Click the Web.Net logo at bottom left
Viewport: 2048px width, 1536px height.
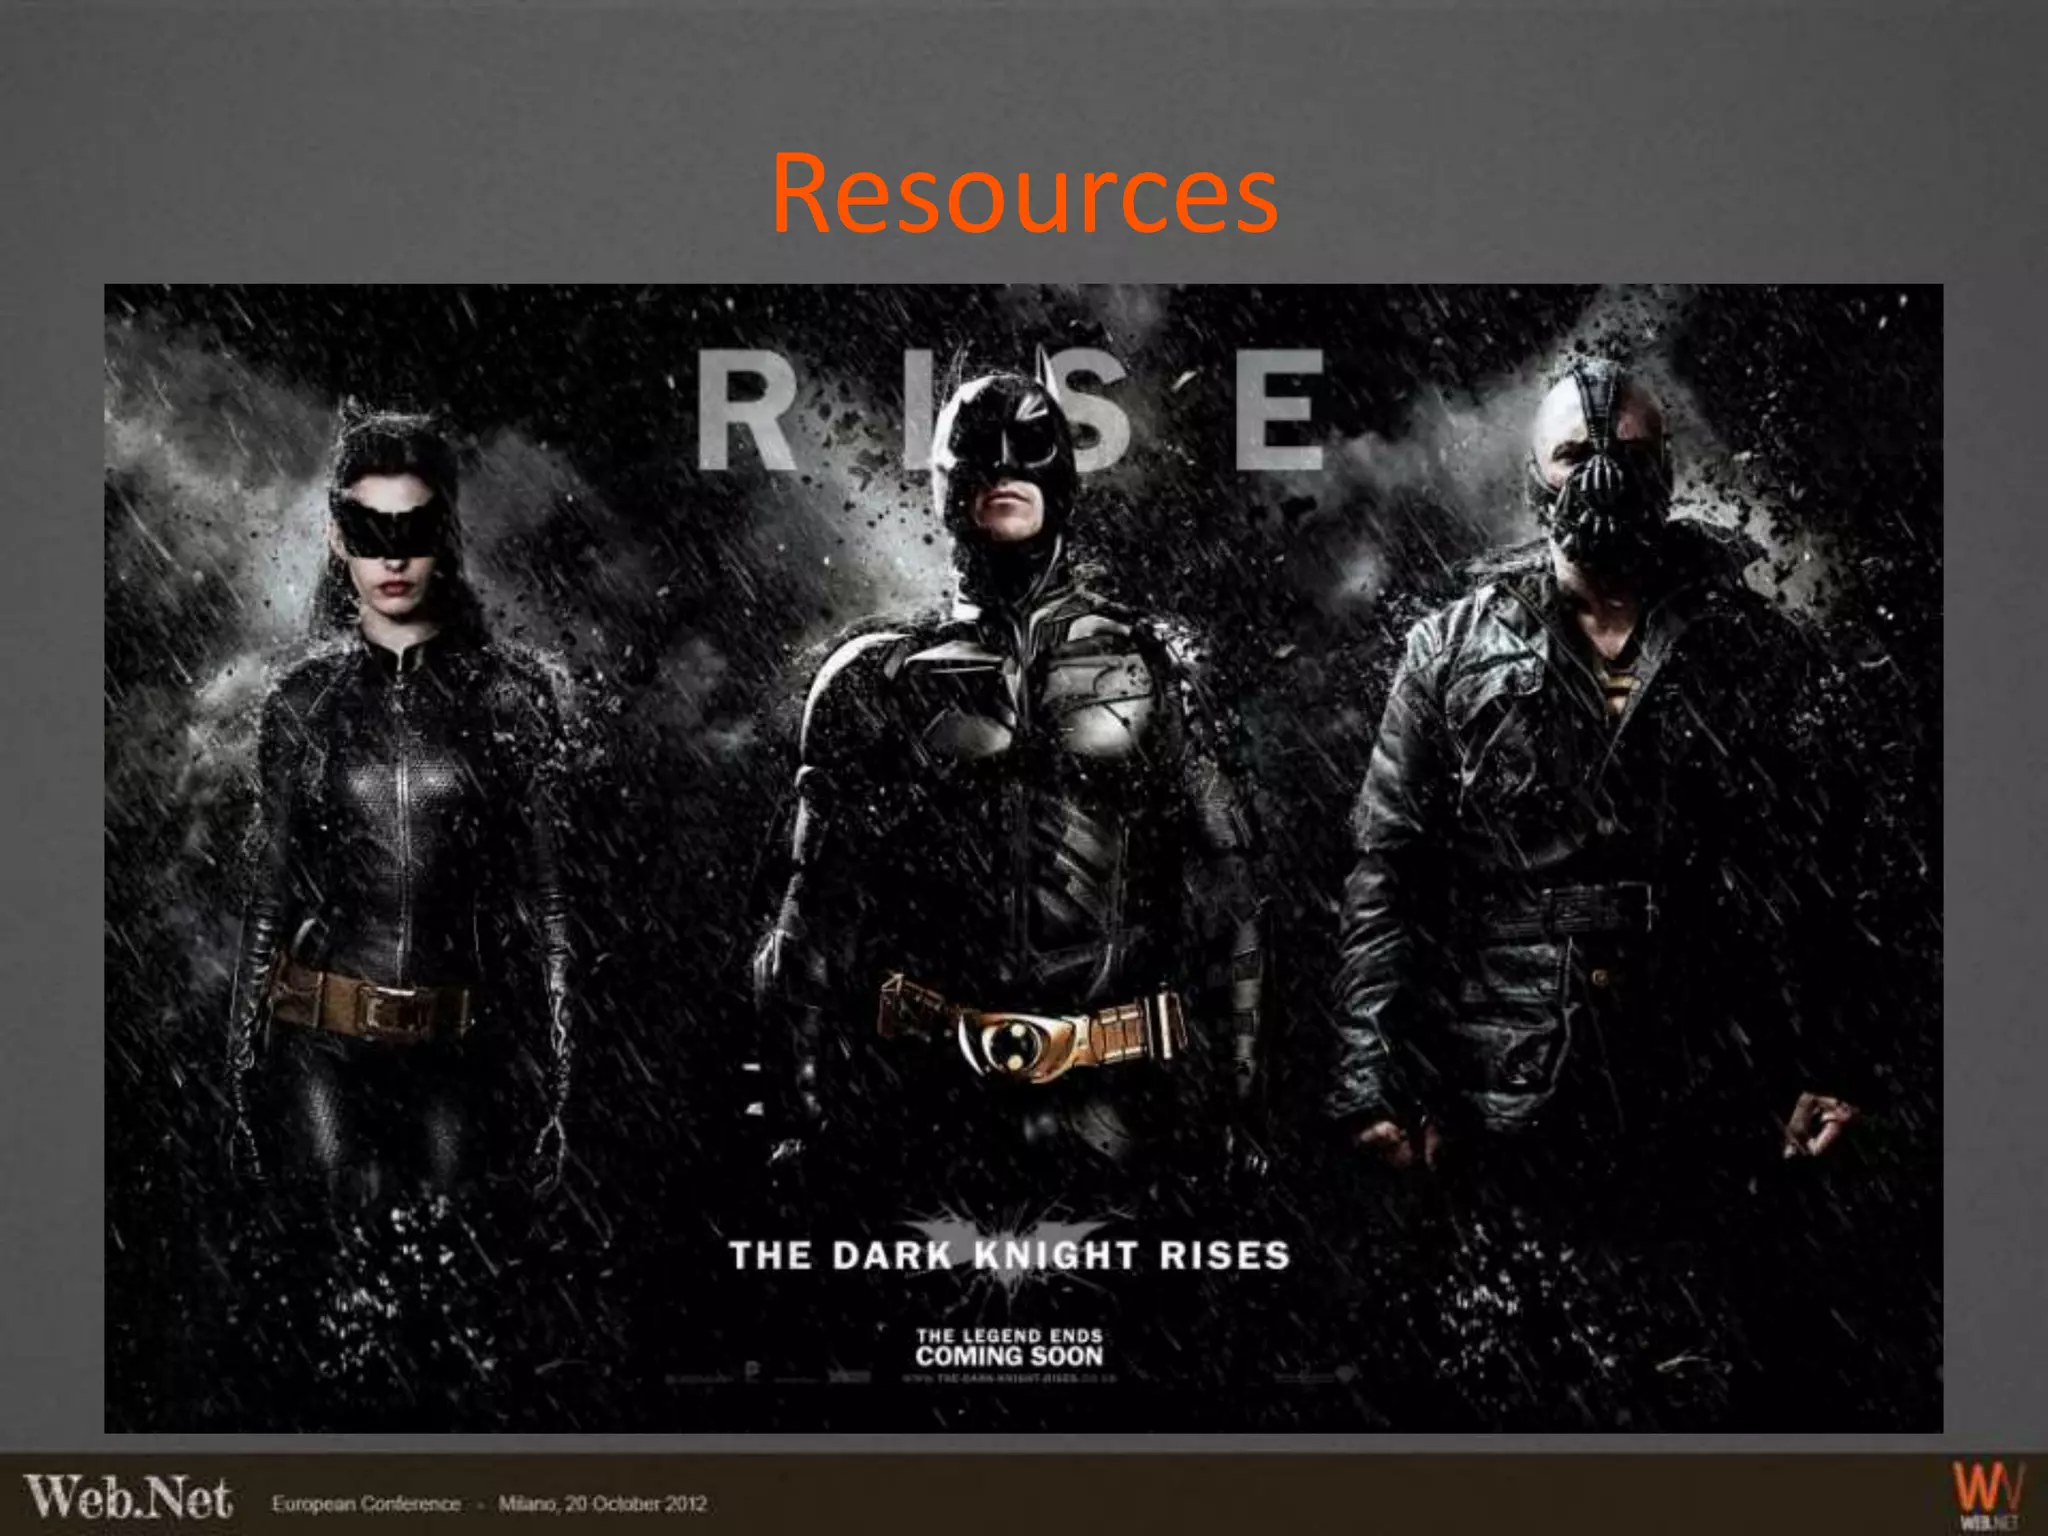[x=128, y=1498]
